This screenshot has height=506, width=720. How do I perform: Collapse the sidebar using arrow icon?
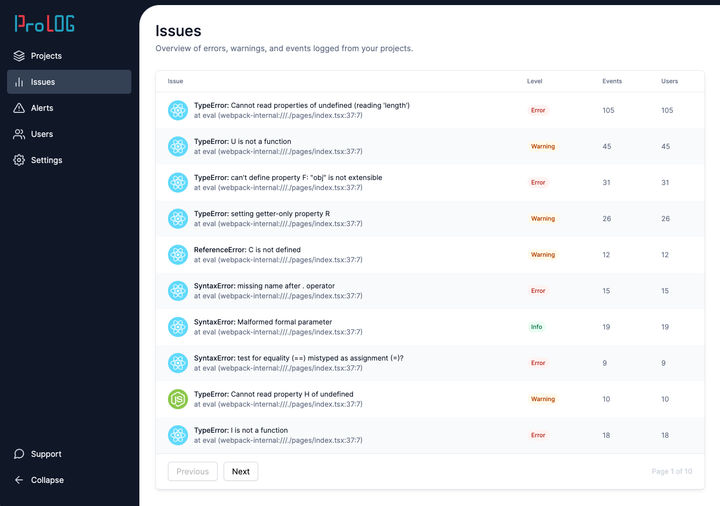(19, 480)
